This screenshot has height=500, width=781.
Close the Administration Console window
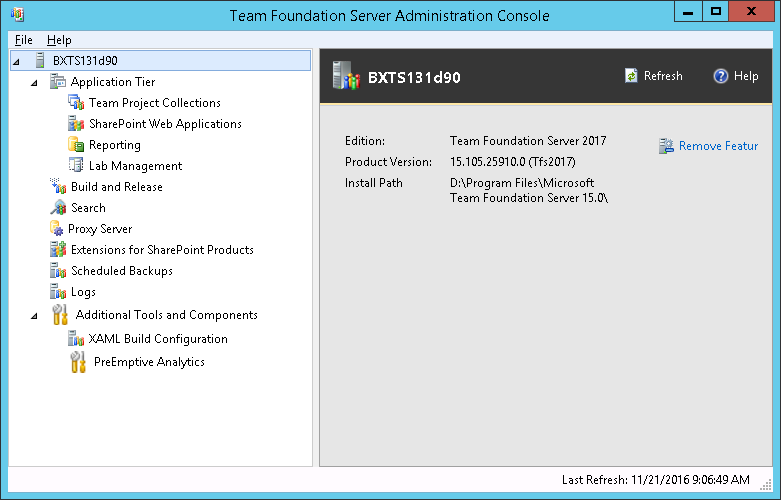click(x=751, y=11)
